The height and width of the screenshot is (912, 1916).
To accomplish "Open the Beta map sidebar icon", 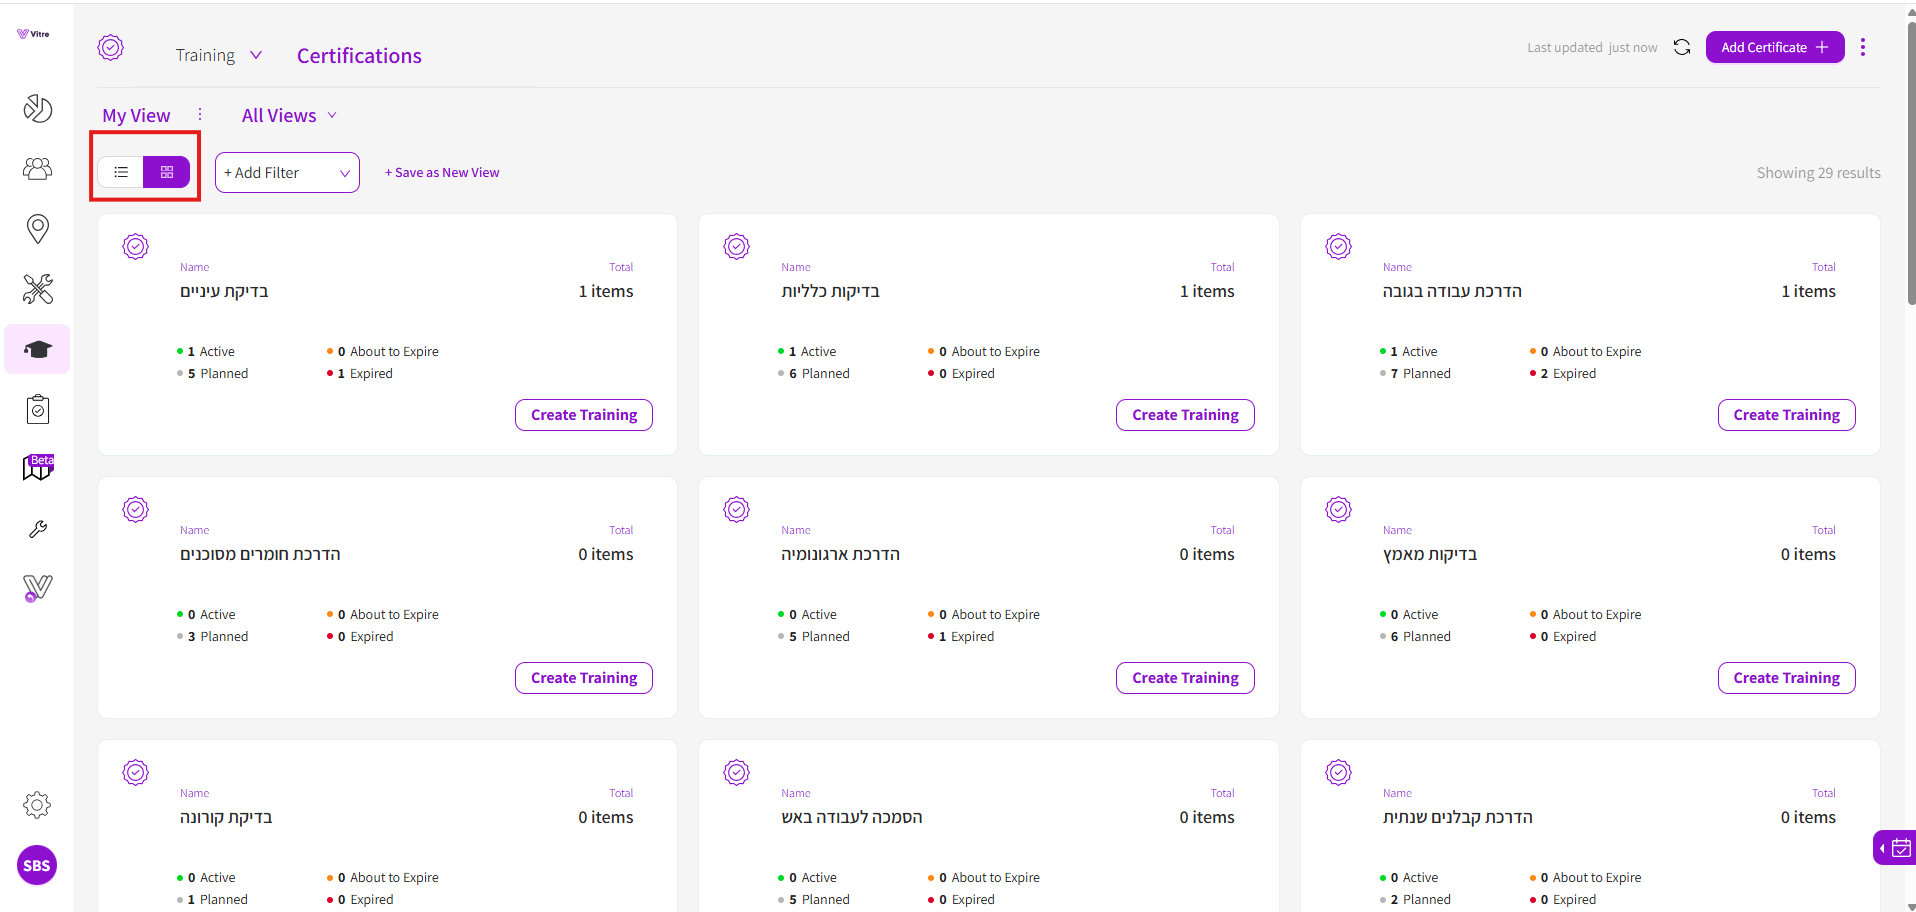I will 38,467.
